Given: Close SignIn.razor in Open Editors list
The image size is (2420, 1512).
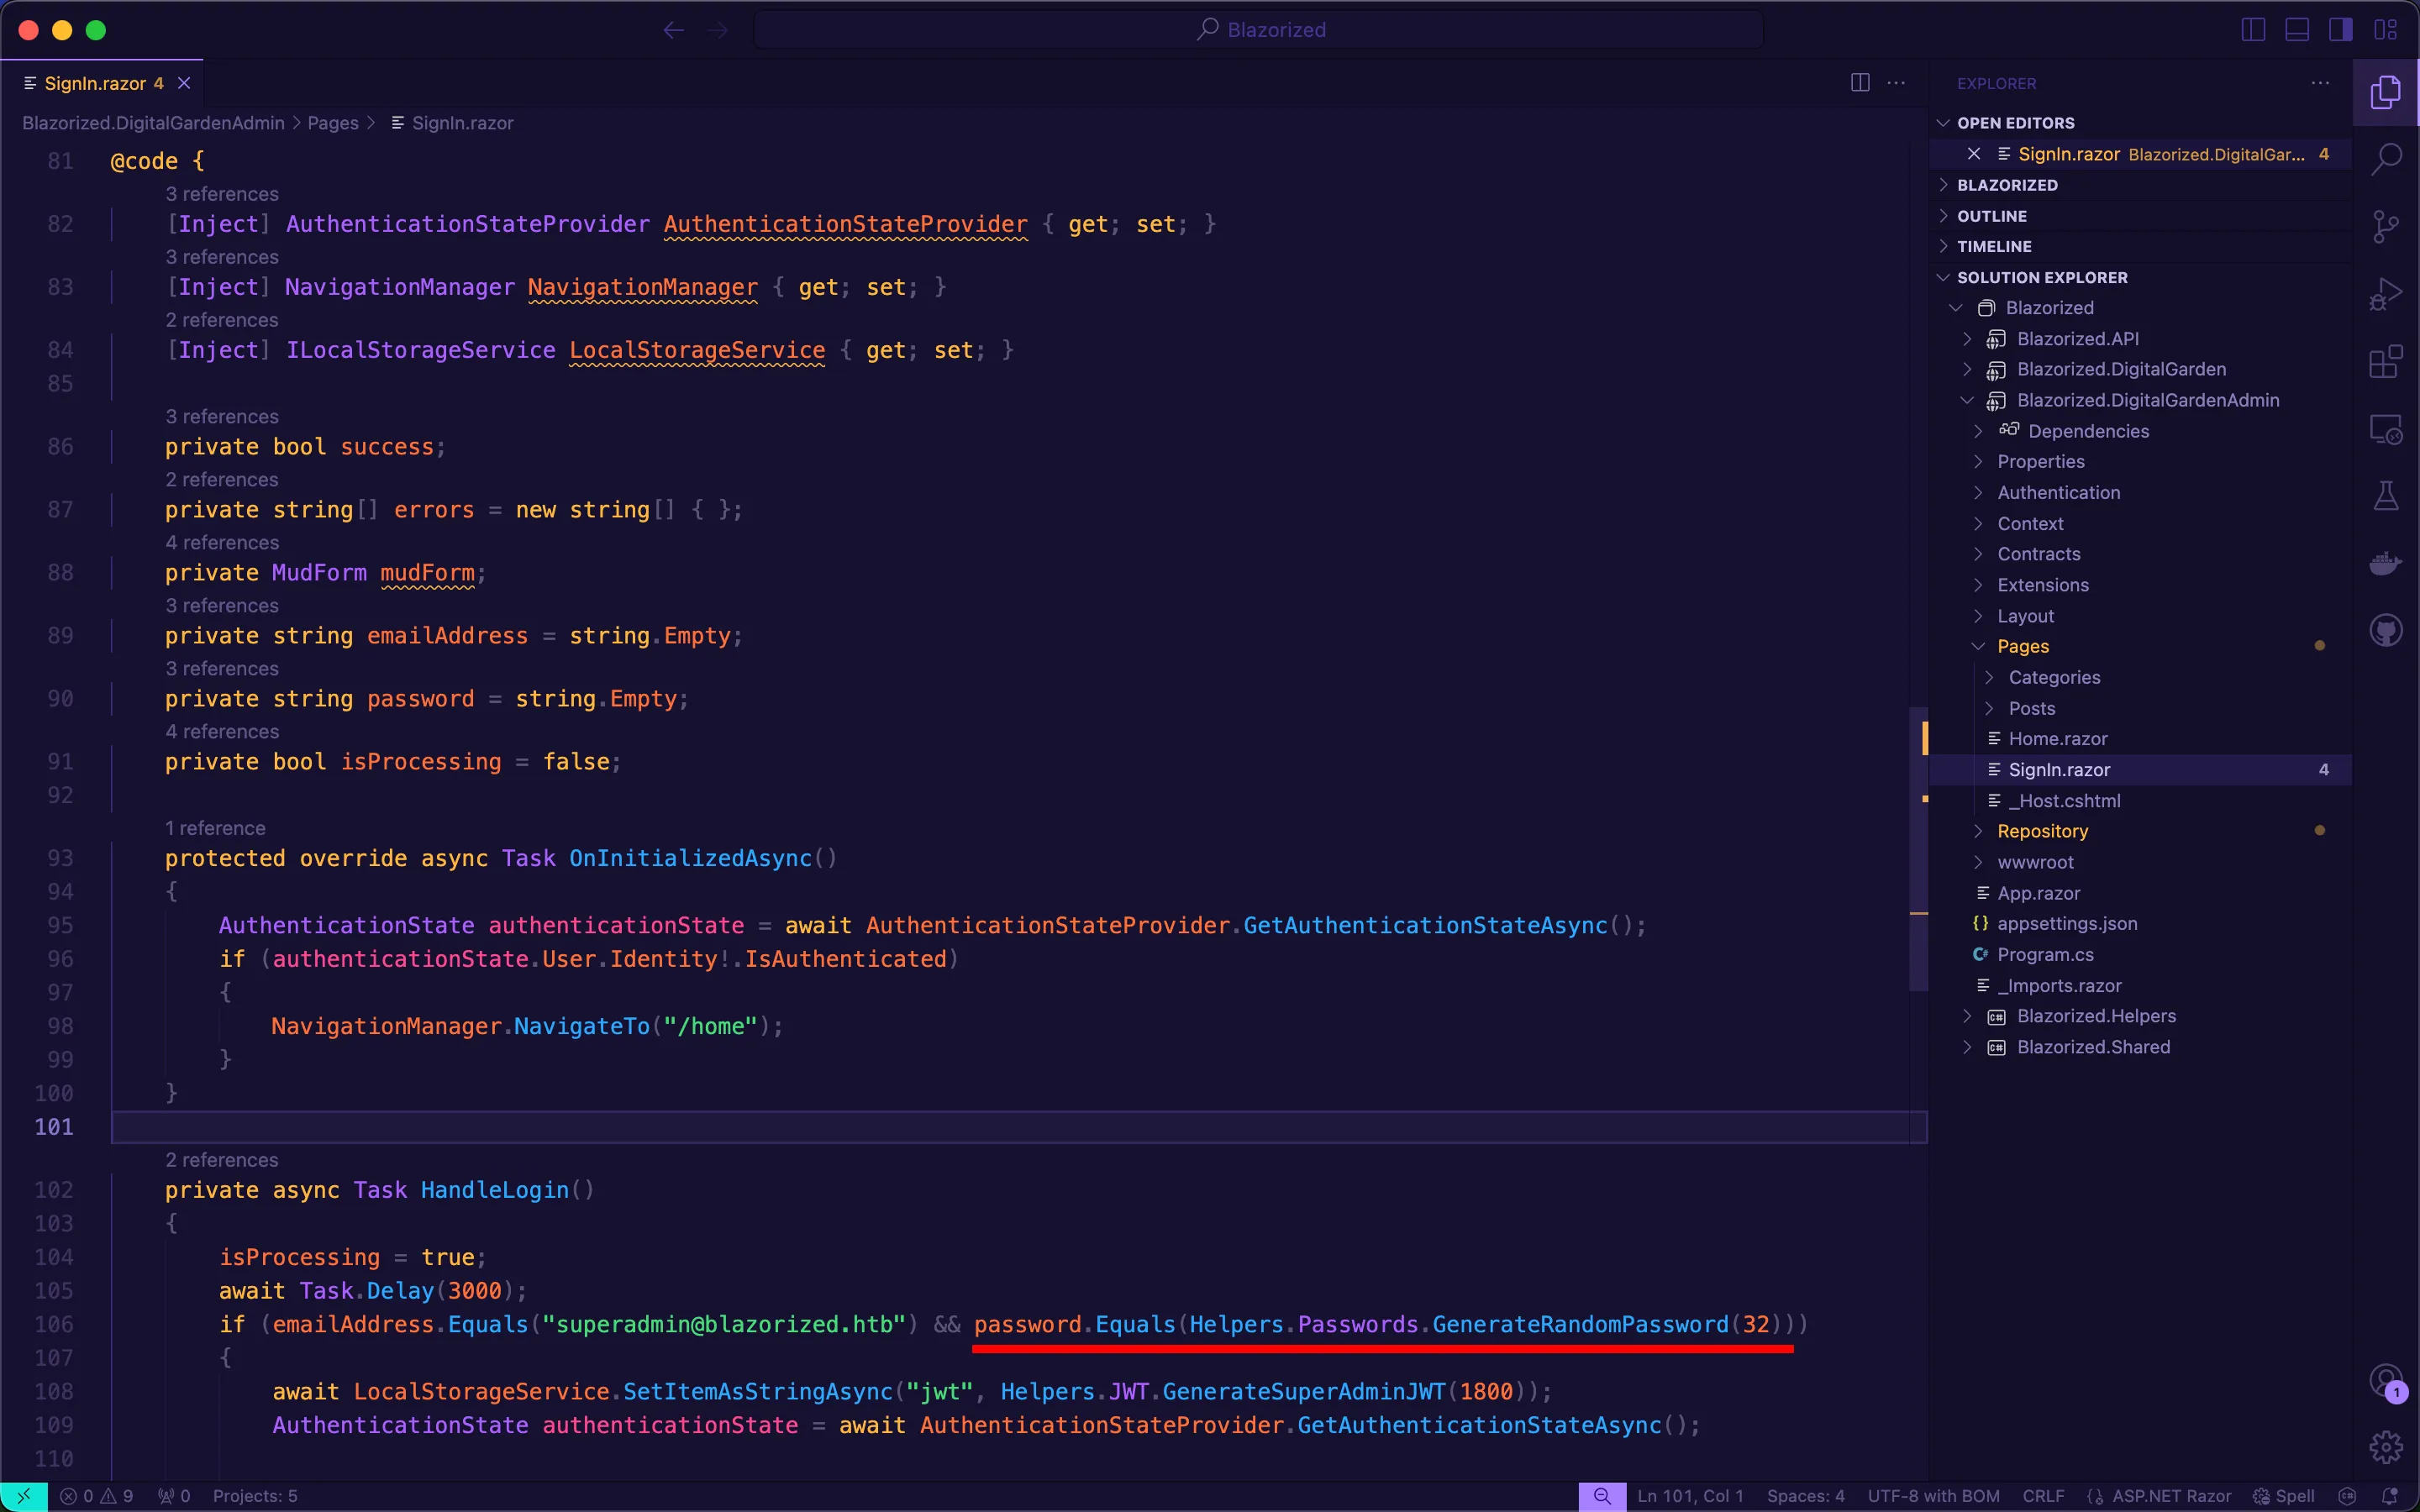Looking at the screenshot, I should (1974, 154).
